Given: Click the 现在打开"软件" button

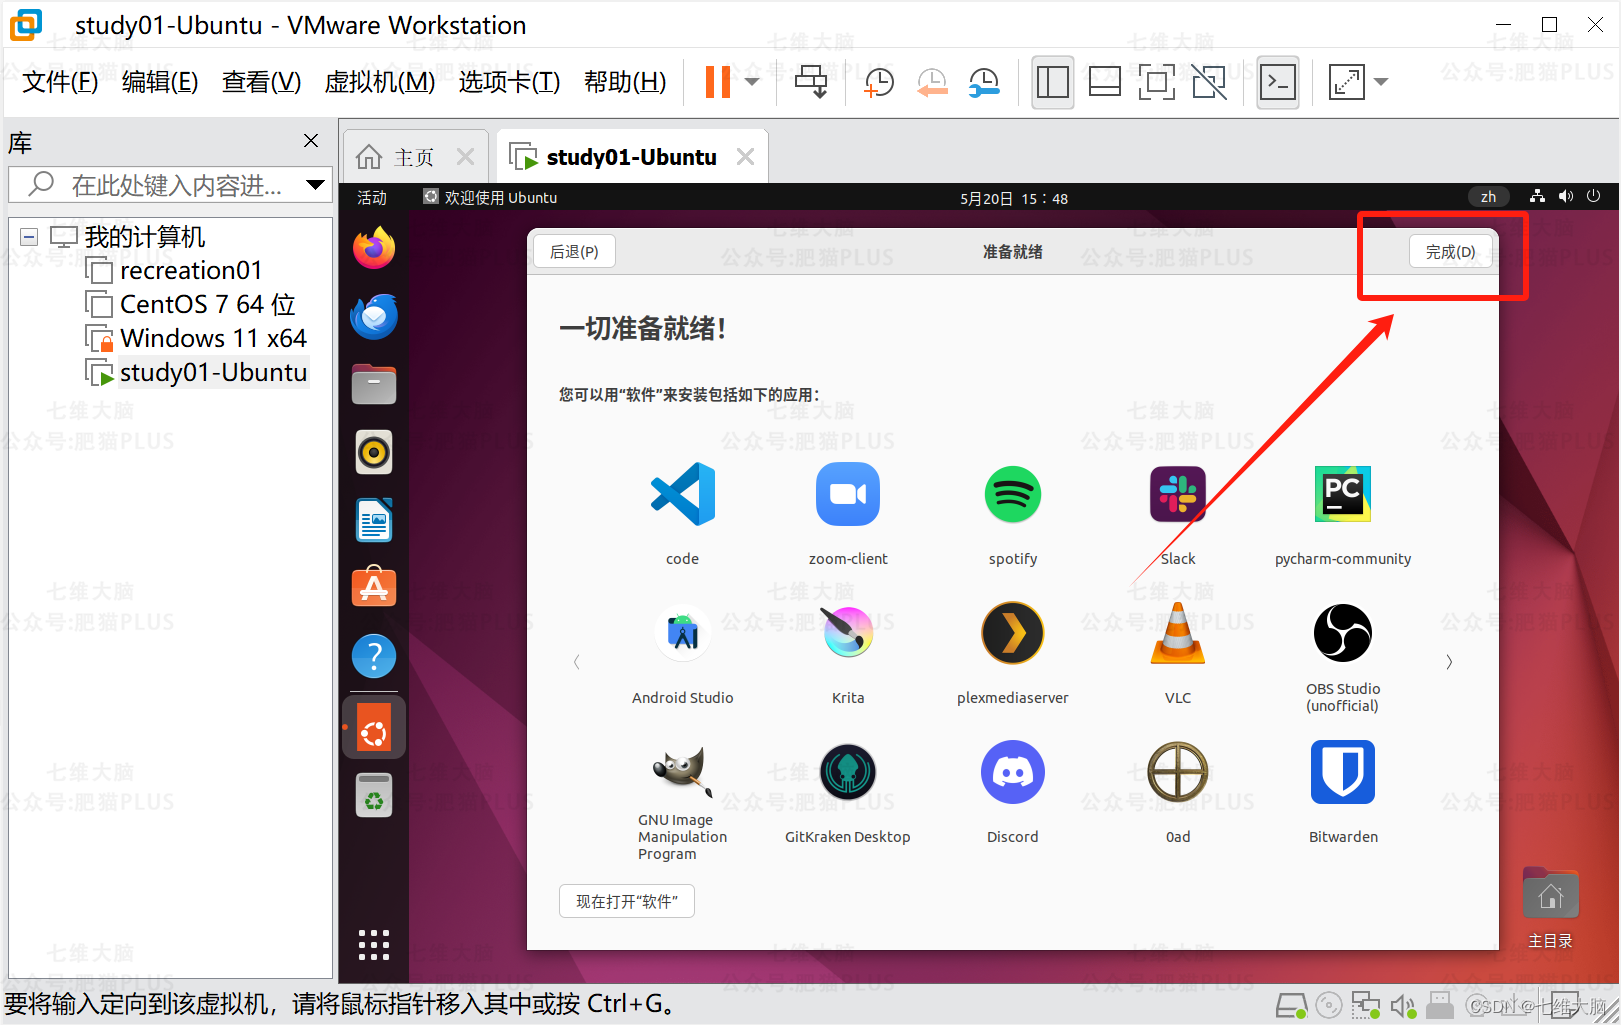Looking at the screenshot, I should click(627, 901).
